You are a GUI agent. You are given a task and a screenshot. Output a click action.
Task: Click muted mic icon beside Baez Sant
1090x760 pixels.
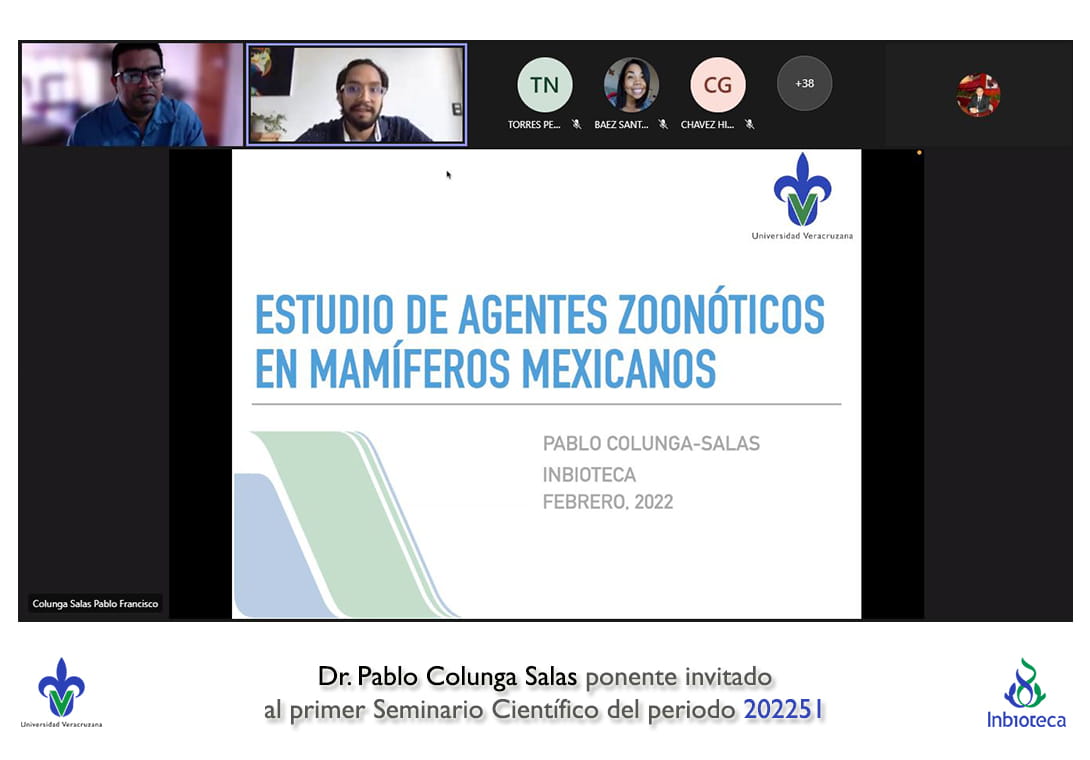click(662, 125)
